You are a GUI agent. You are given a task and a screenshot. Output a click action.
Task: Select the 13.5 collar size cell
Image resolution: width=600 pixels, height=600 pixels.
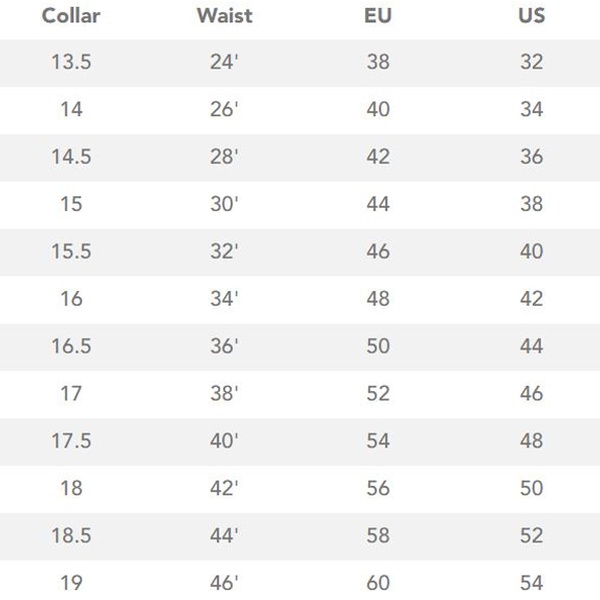71,62
